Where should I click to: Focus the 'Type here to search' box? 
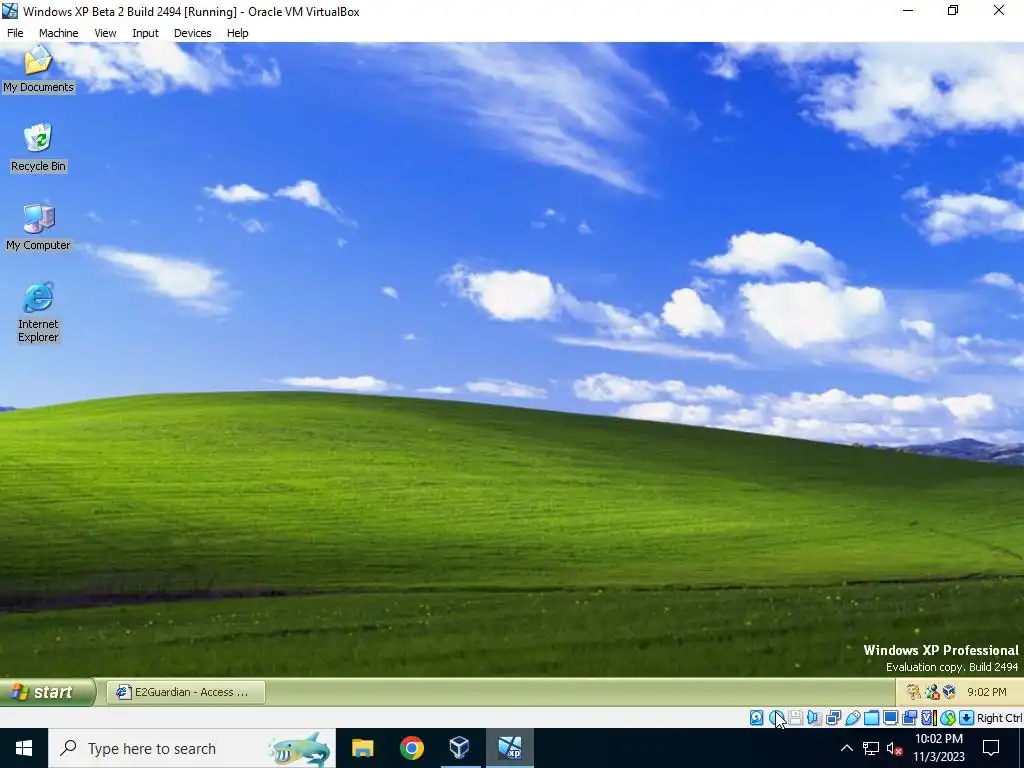pyautogui.click(x=191, y=748)
